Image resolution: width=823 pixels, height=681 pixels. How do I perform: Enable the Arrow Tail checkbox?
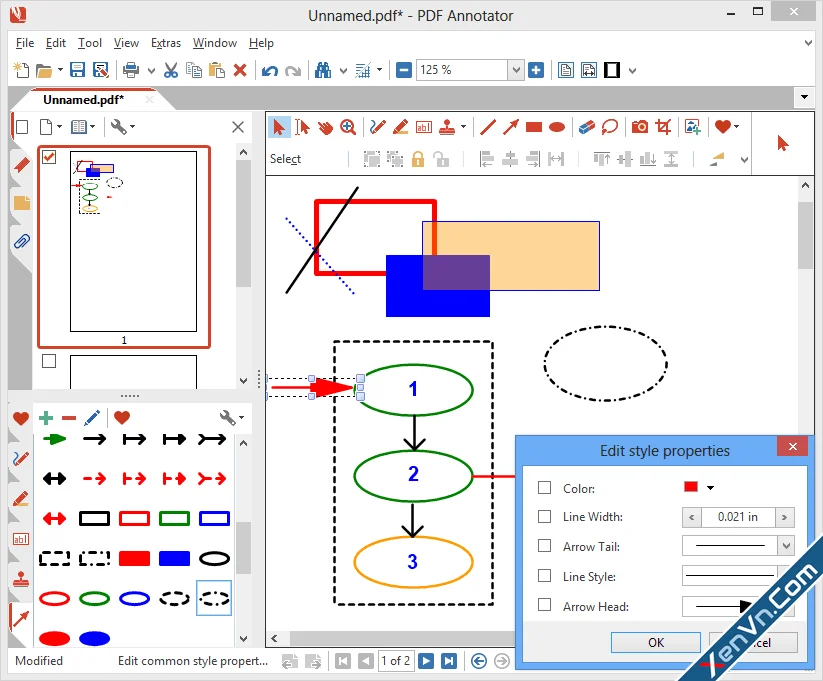click(544, 546)
